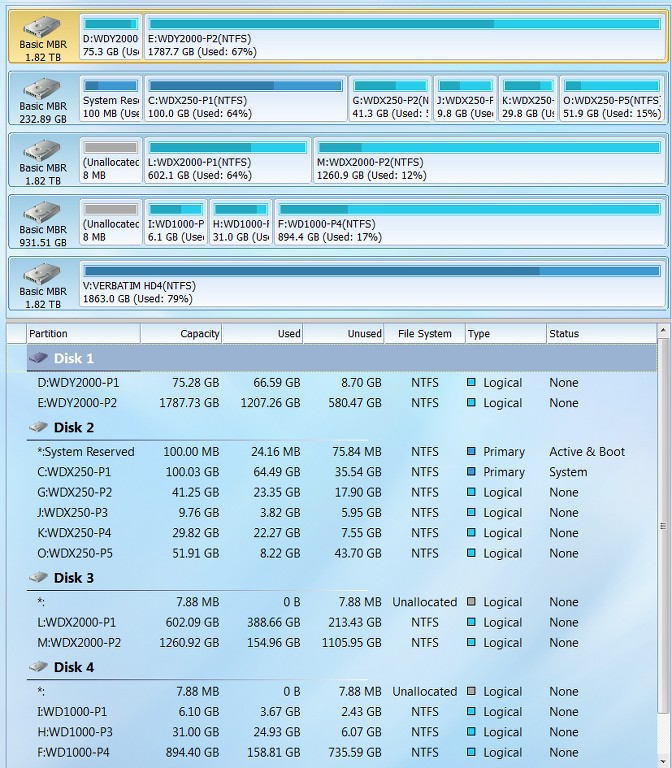Image resolution: width=672 pixels, height=768 pixels.
Task: Select the E:WDY2000-P2 partition block in disk map
Action: pyautogui.click(x=405, y=37)
